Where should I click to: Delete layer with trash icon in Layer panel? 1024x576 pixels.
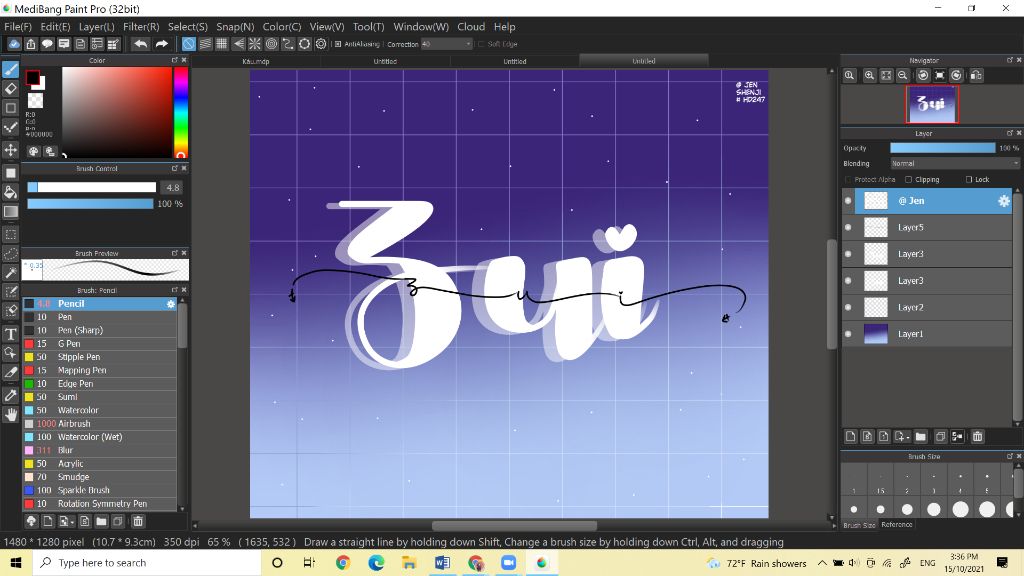[977, 436]
